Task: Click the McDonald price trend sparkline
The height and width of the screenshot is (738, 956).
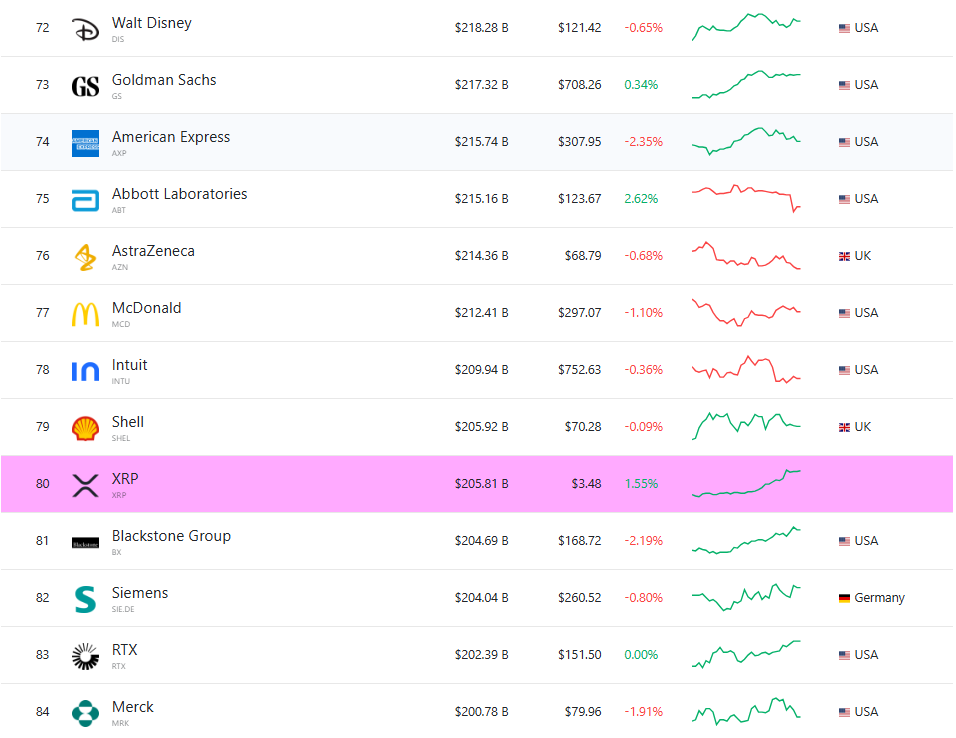Action: point(746,312)
